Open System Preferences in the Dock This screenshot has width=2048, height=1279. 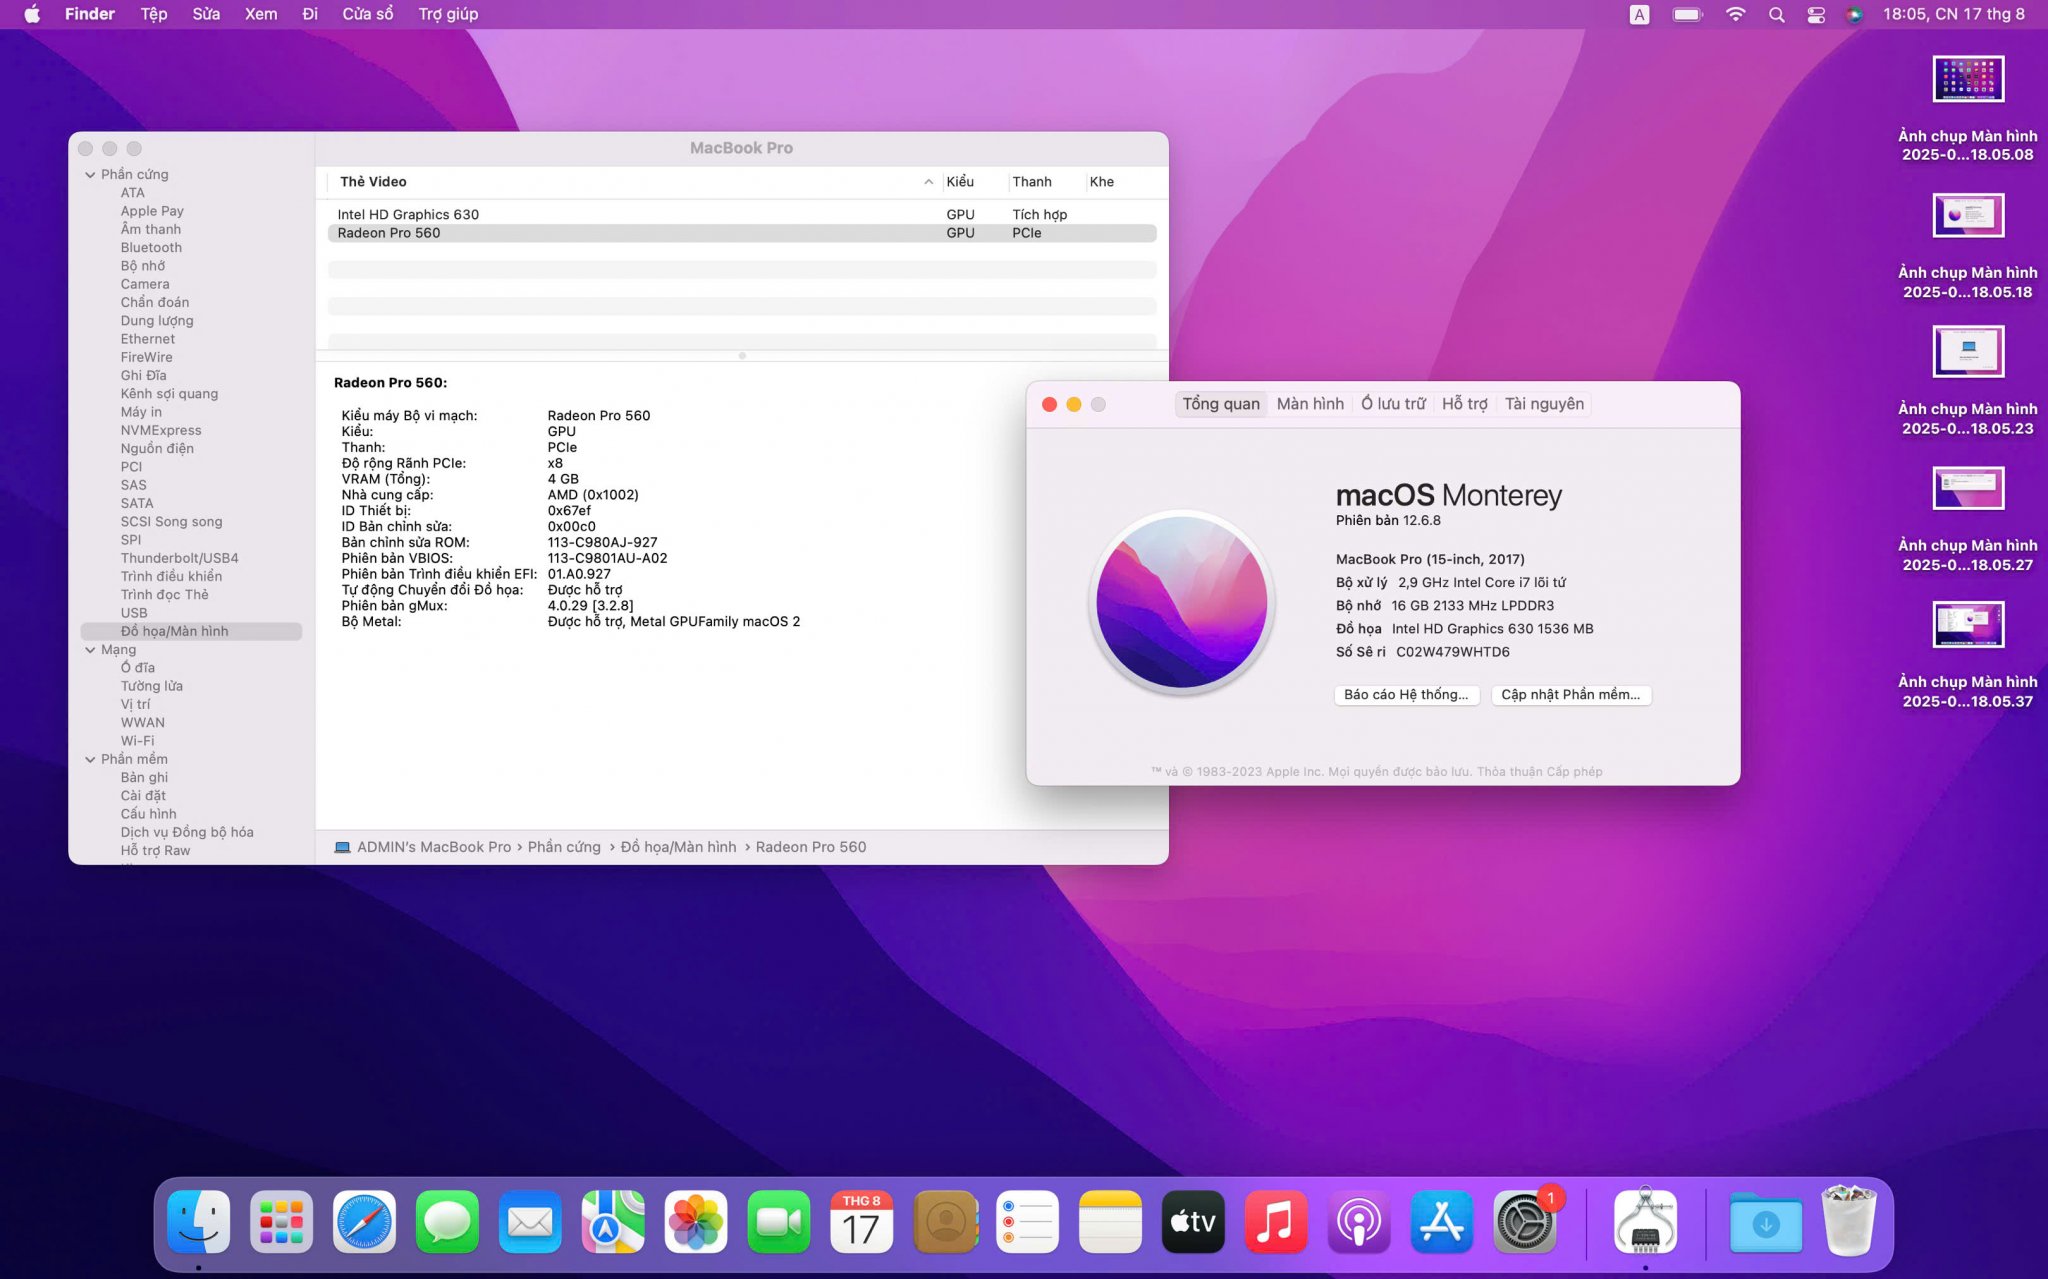click(1524, 1222)
